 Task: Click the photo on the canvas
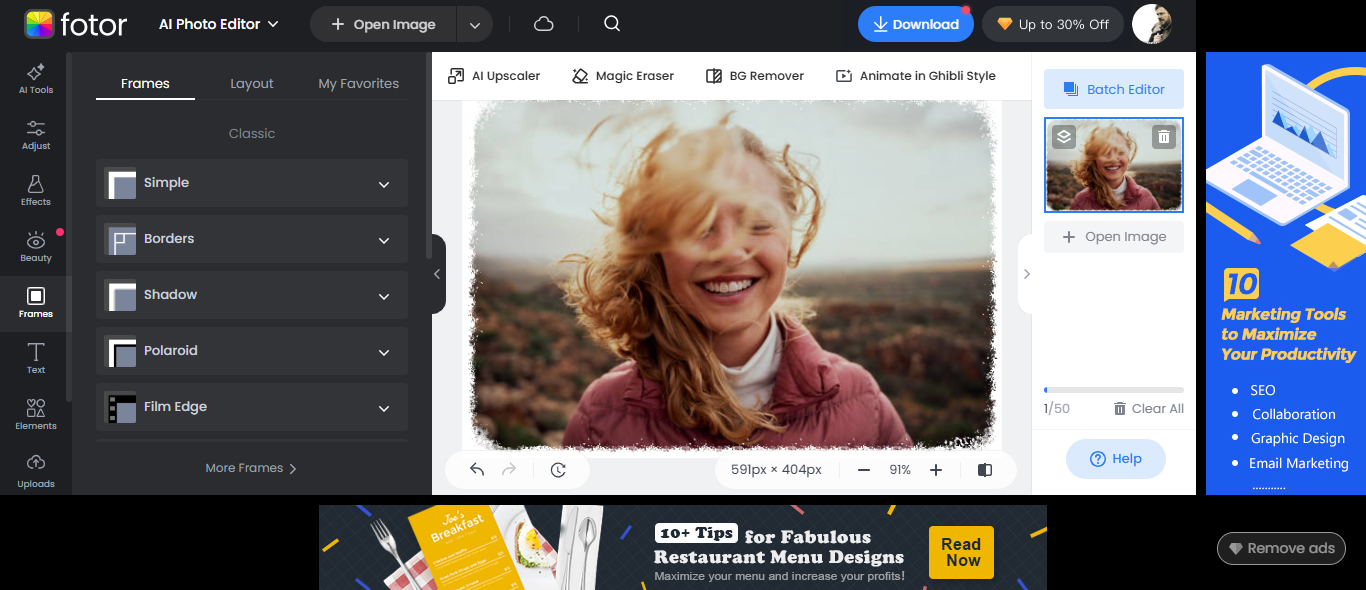pos(732,274)
